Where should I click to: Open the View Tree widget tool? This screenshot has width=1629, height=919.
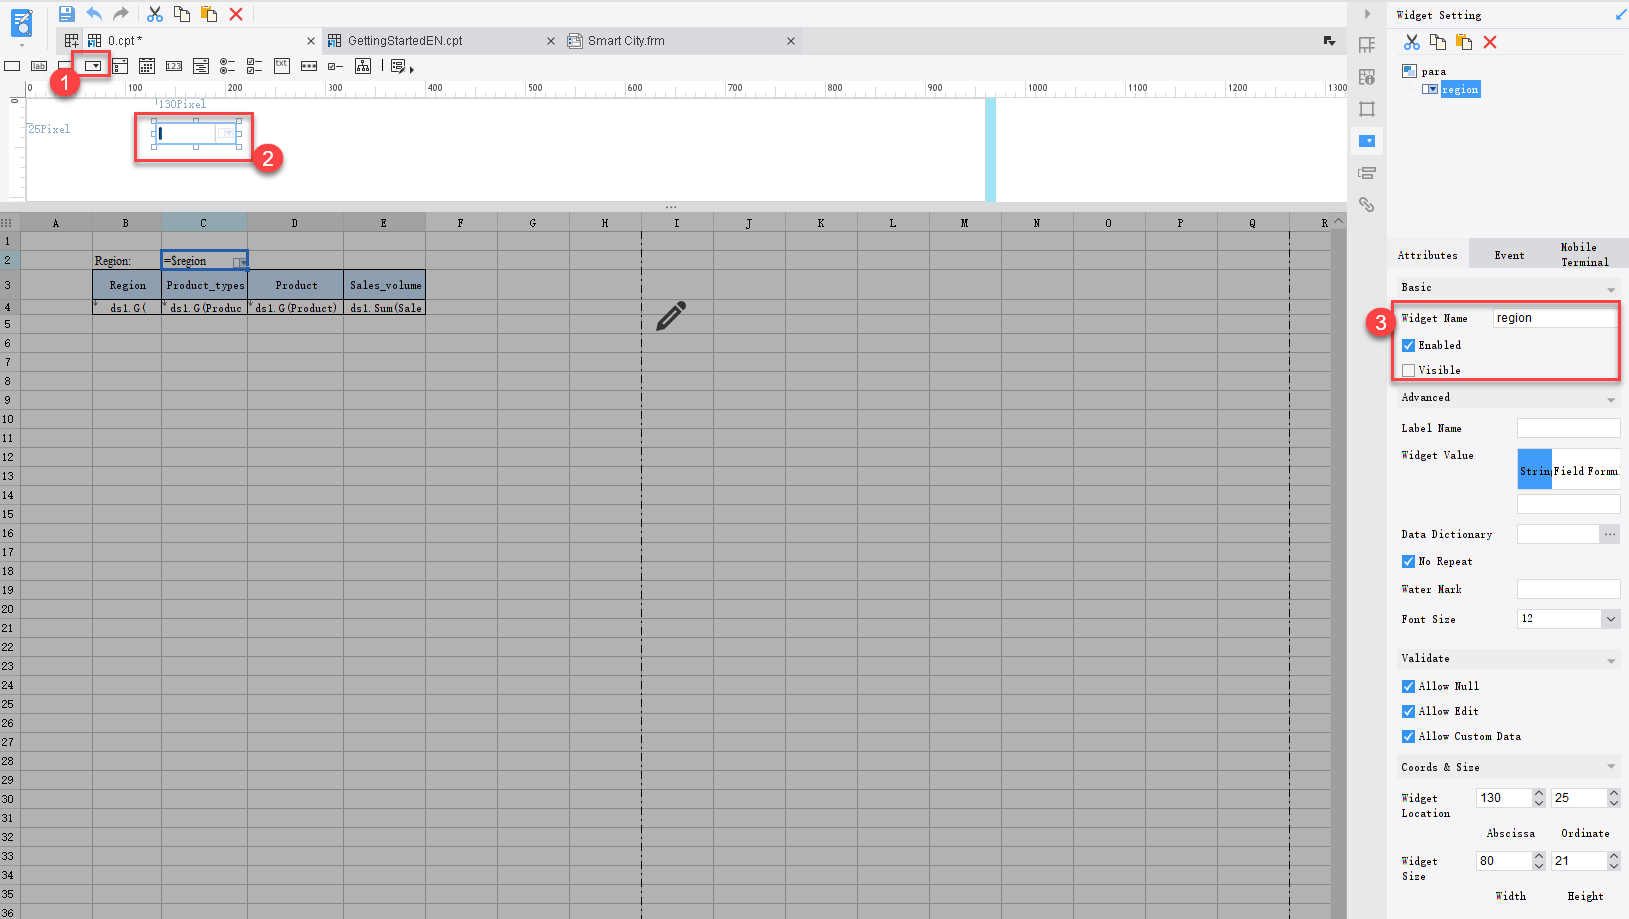click(362, 65)
